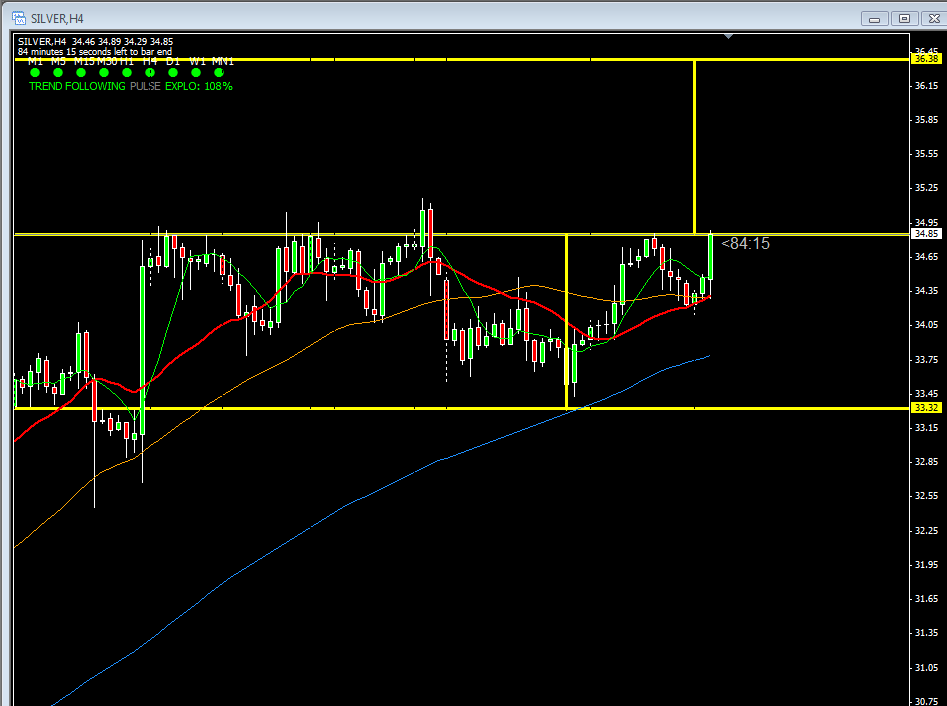Click the EXPLO: 108% indicator text
This screenshot has height=706, width=947.
[199, 87]
